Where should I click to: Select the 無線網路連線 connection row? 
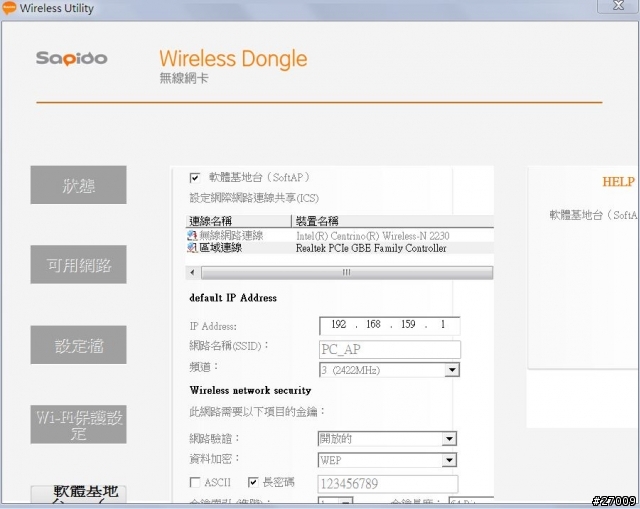pyautogui.click(x=340, y=236)
